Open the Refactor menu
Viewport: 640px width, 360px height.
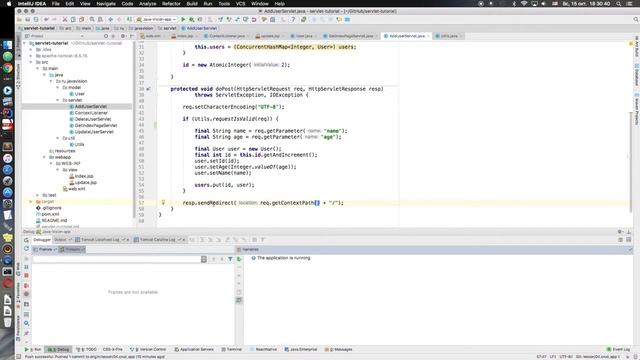pyautogui.click(x=171, y=4)
